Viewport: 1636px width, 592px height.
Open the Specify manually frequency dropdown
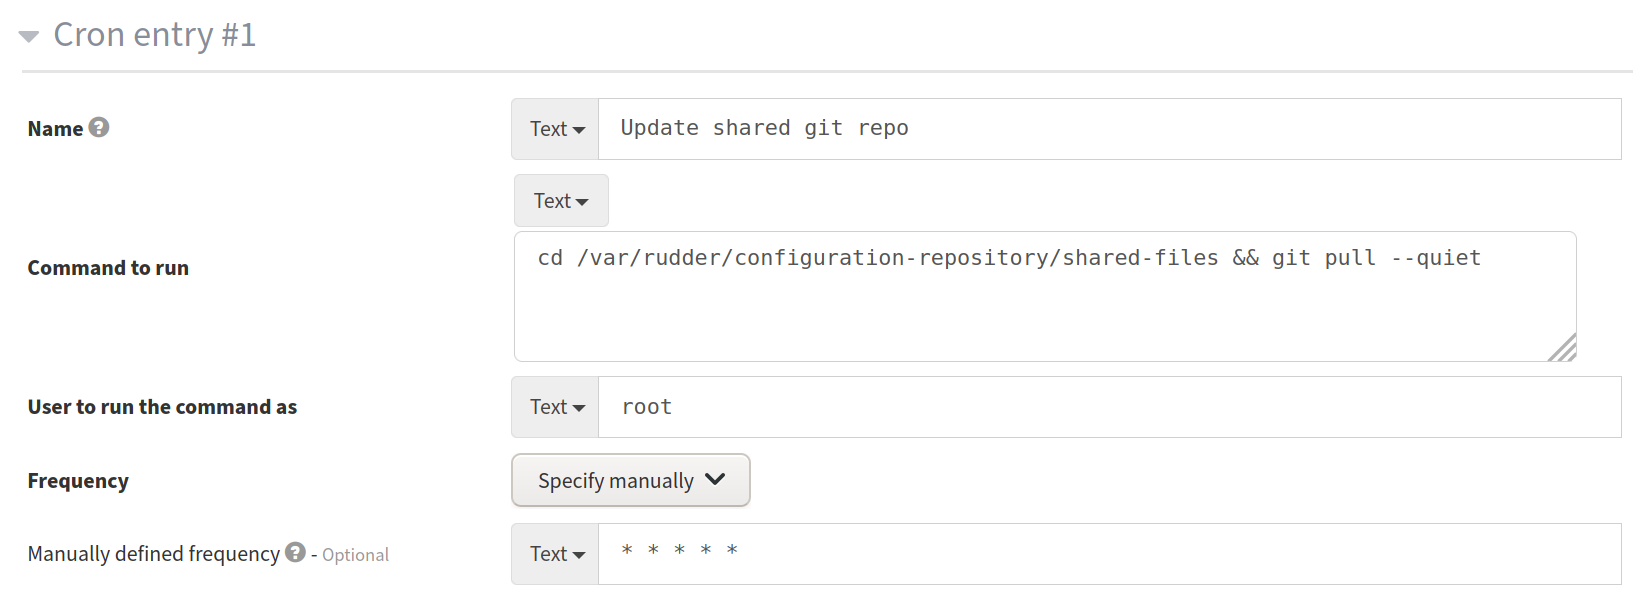tap(630, 480)
